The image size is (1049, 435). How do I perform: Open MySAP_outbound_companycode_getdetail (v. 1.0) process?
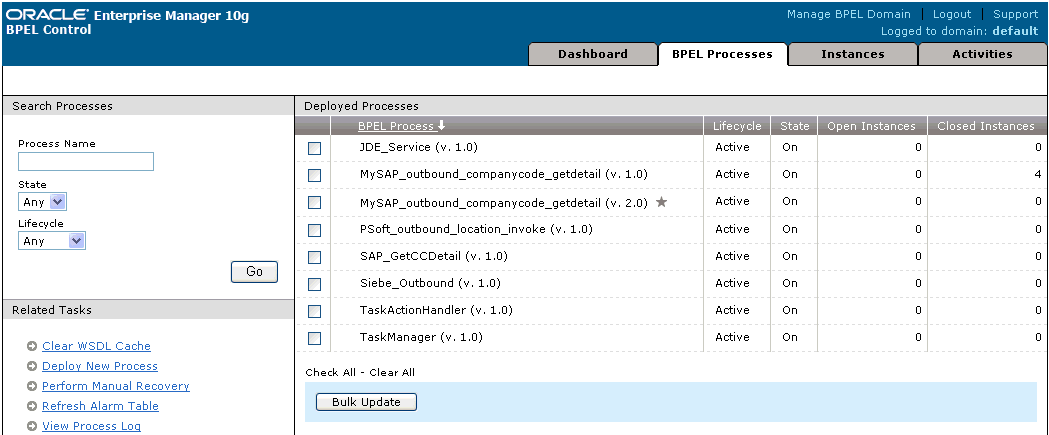(x=504, y=174)
